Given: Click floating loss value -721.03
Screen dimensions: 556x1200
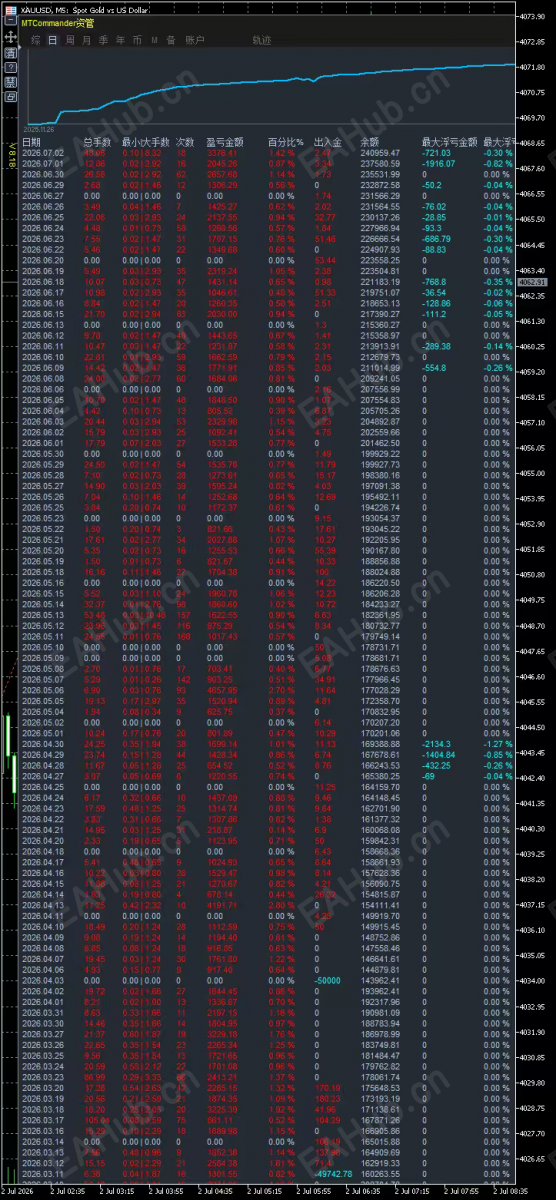Looking at the screenshot, I should 438,153.
